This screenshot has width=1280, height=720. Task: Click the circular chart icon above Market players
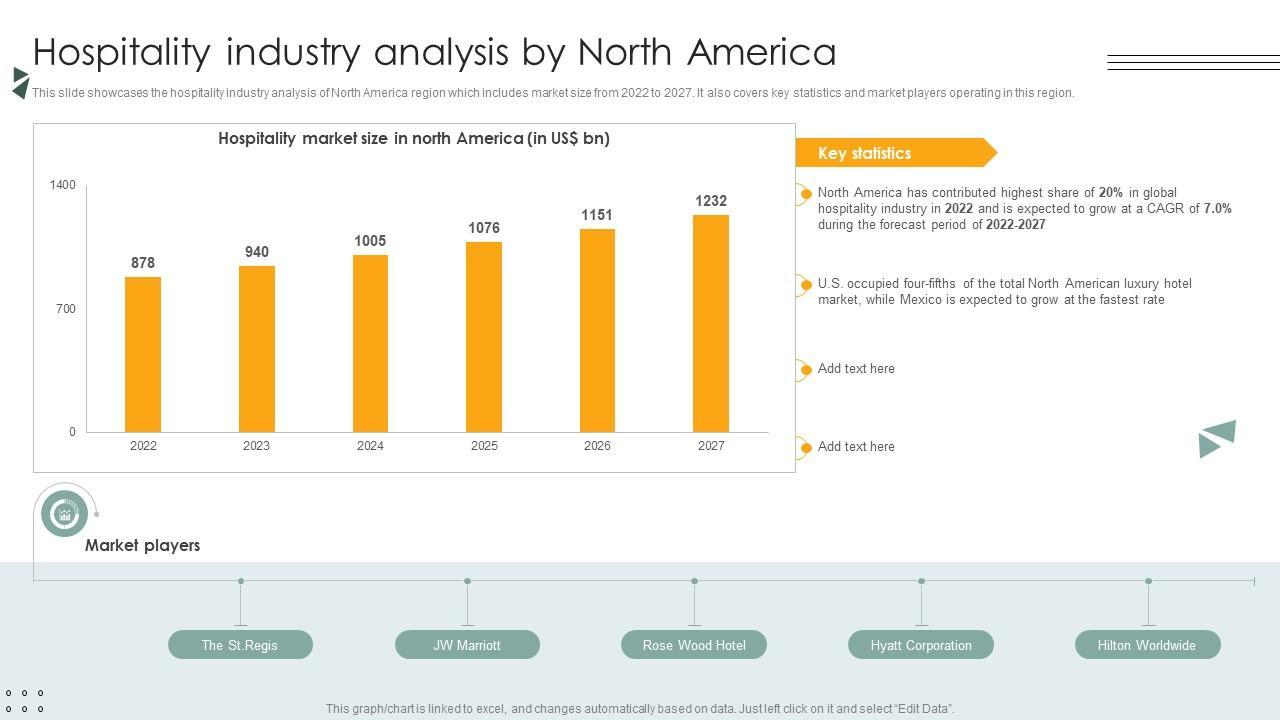[65, 514]
